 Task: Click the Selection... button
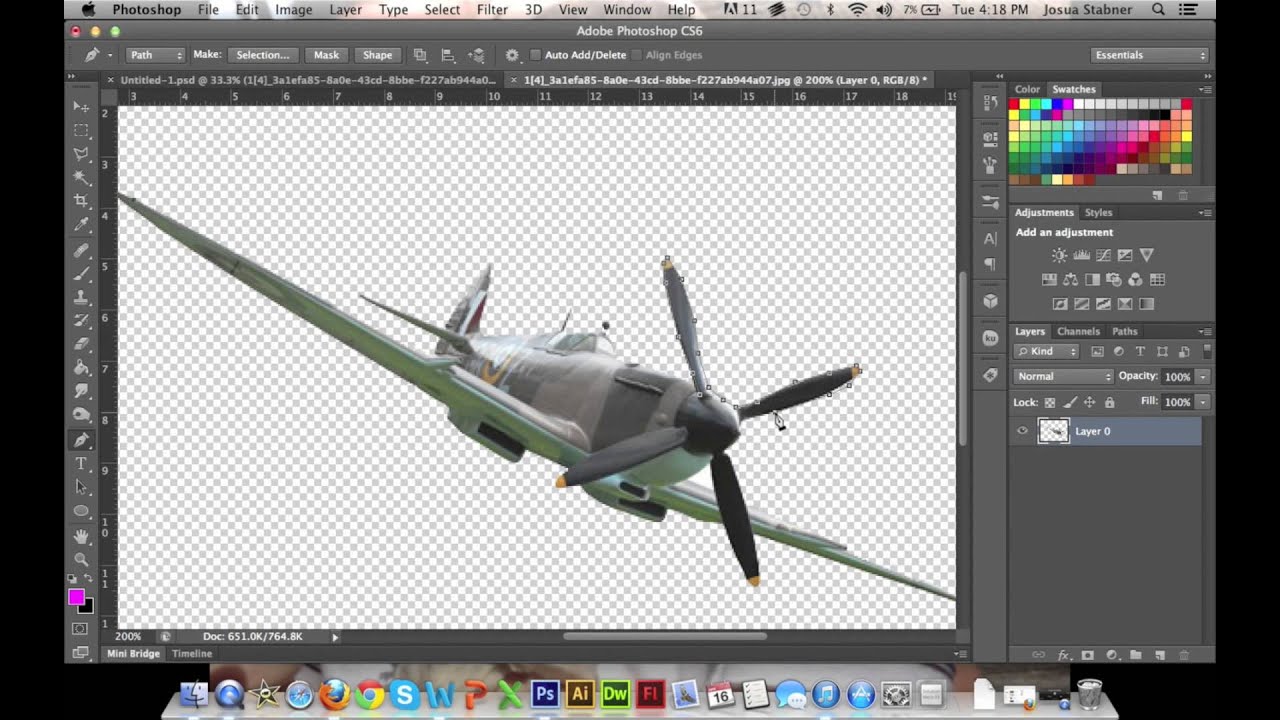263,55
